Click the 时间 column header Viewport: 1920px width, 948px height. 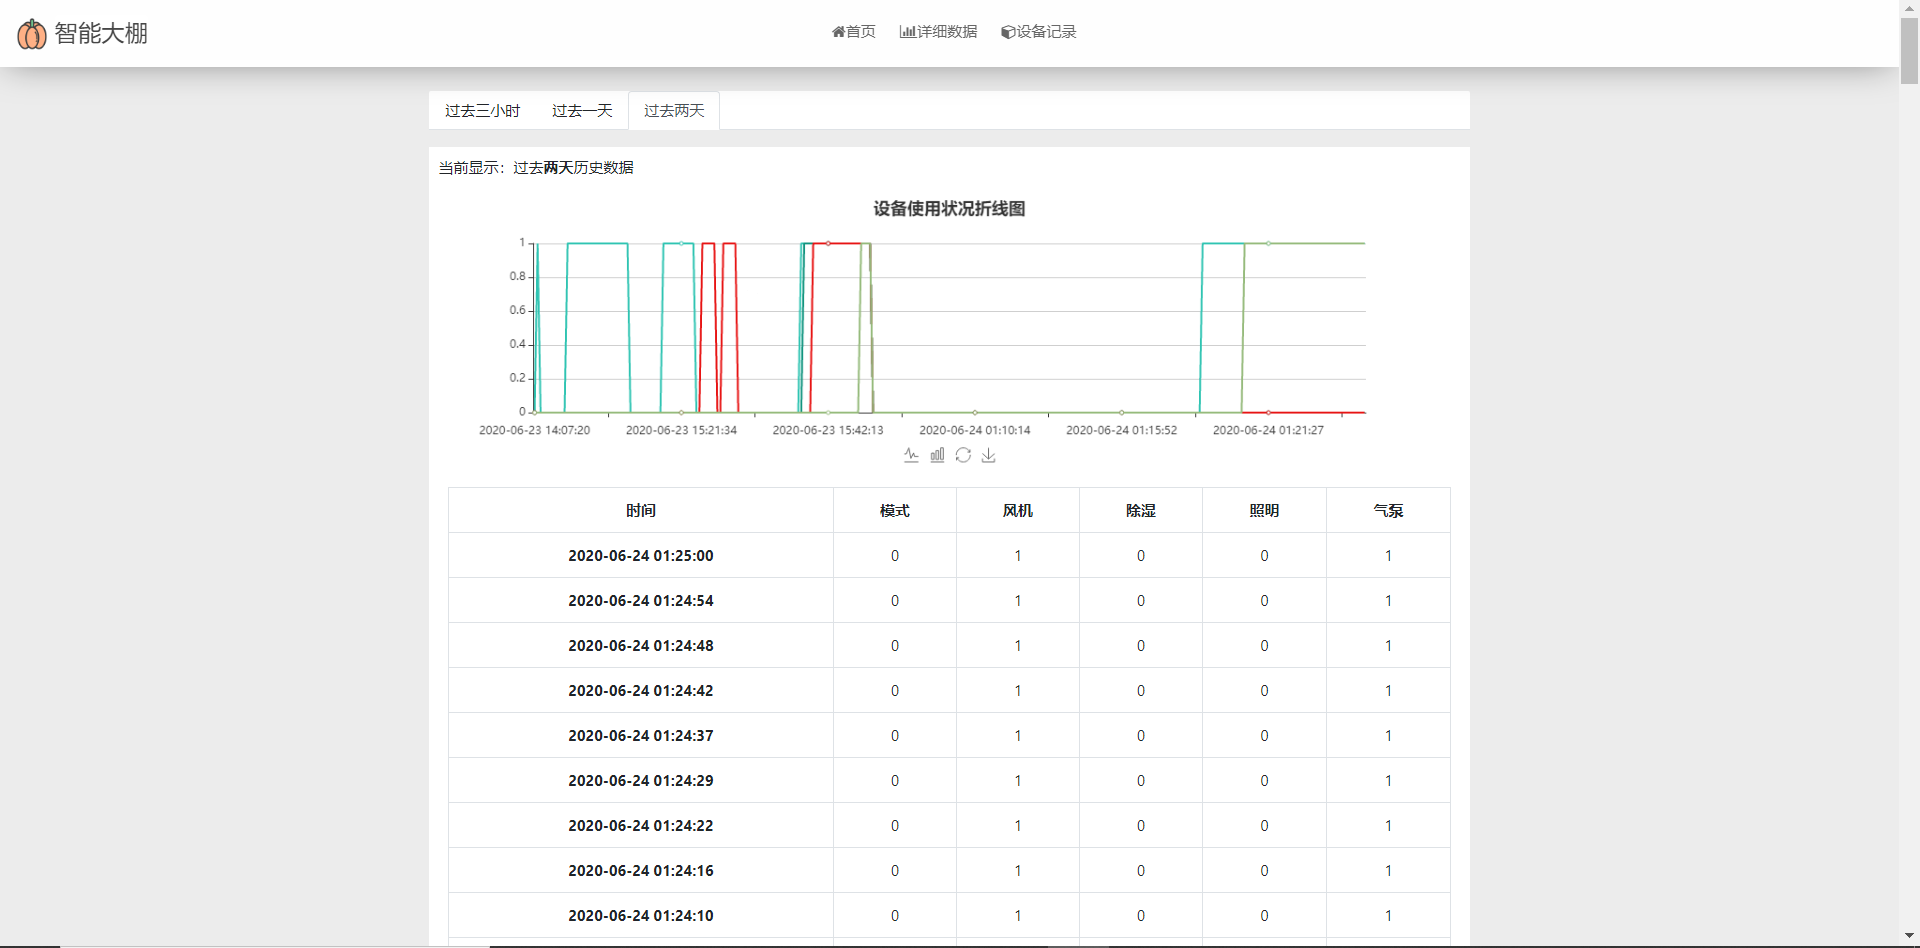(x=641, y=511)
